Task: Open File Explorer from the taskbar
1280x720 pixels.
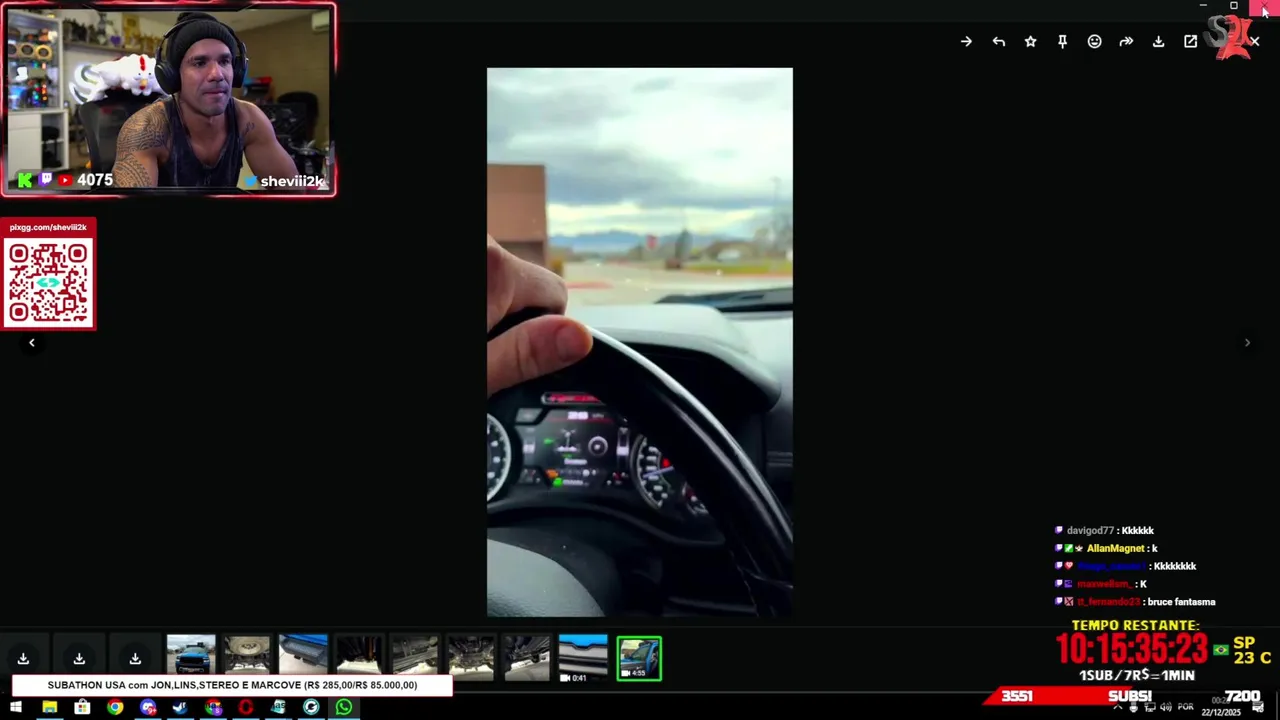Action: pos(49,707)
